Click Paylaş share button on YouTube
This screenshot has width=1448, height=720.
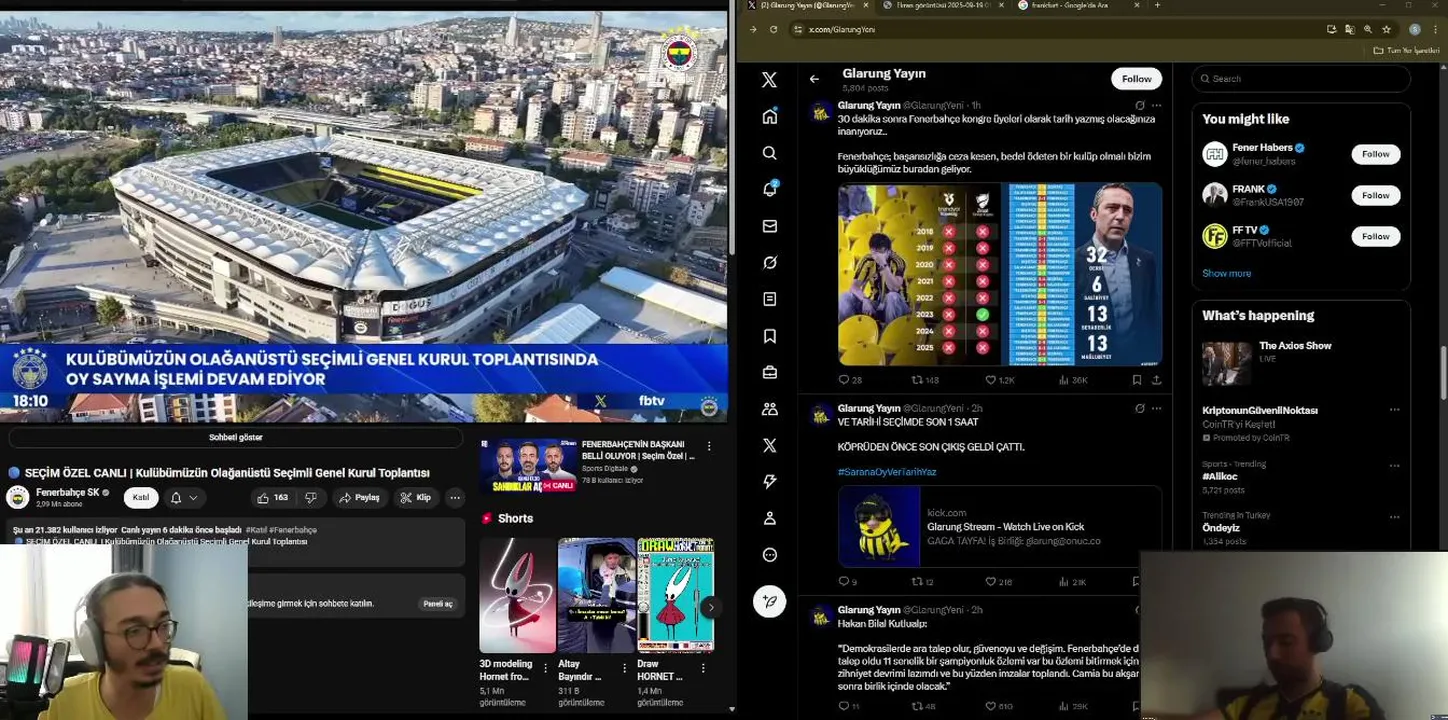tap(359, 497)
